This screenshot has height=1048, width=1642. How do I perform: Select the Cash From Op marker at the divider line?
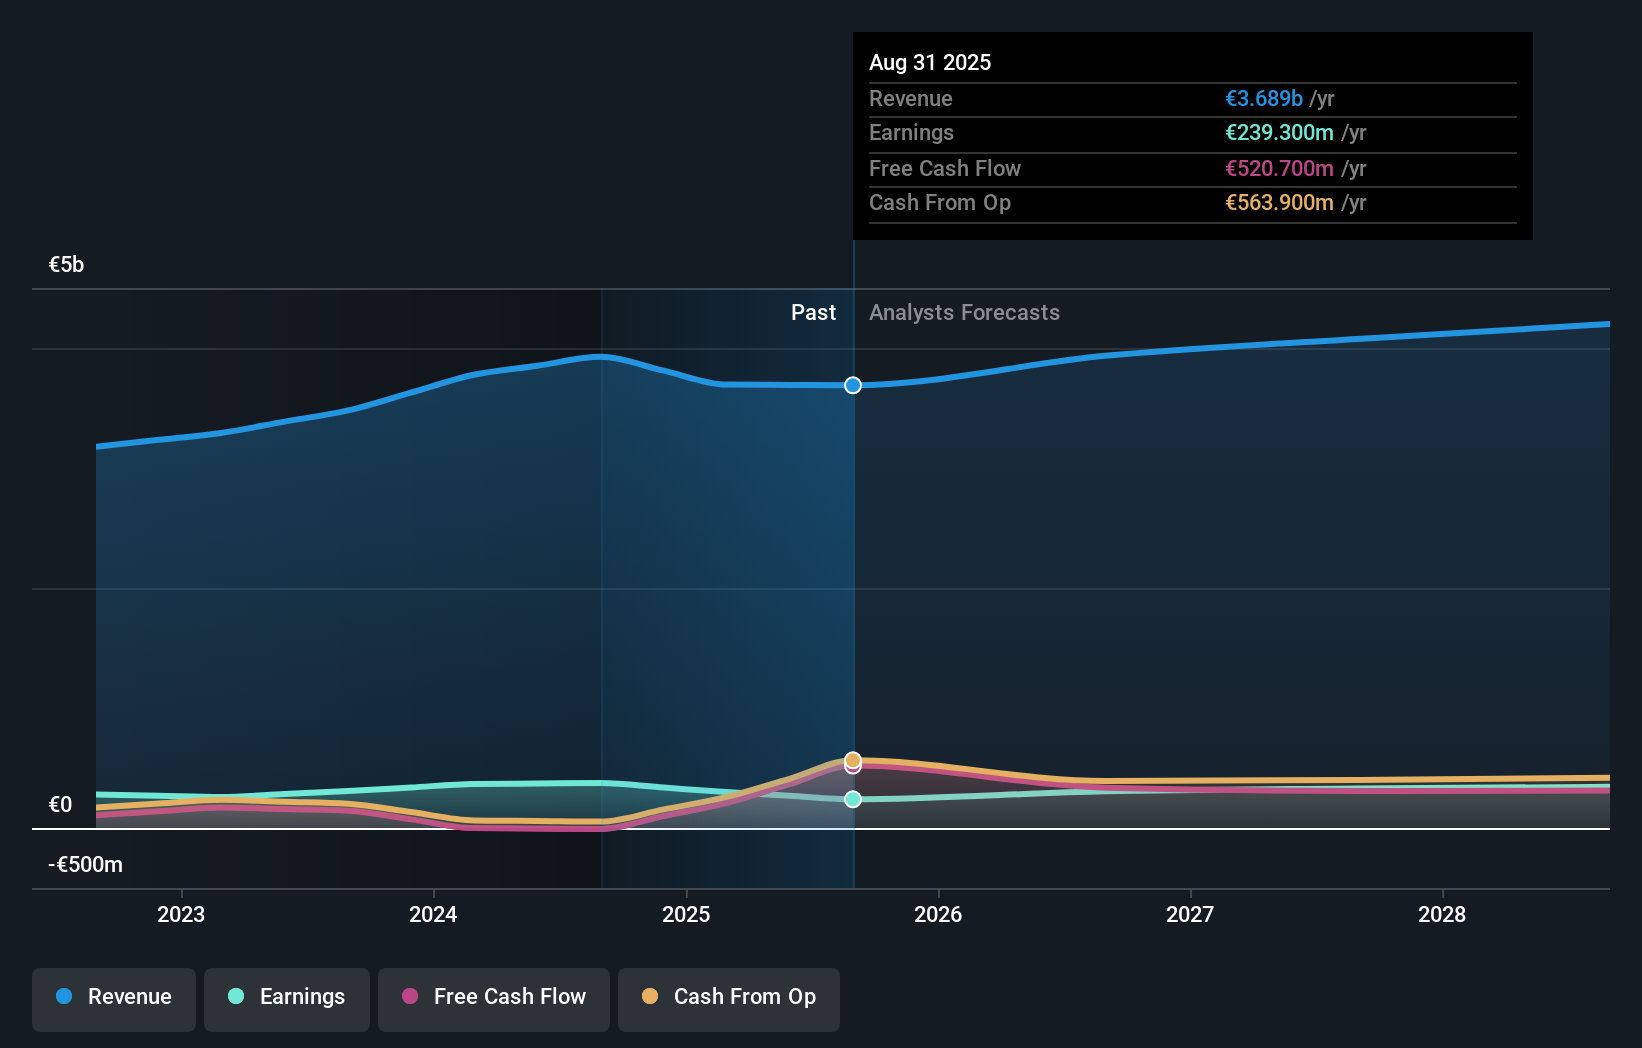click(x=852, y=757)
